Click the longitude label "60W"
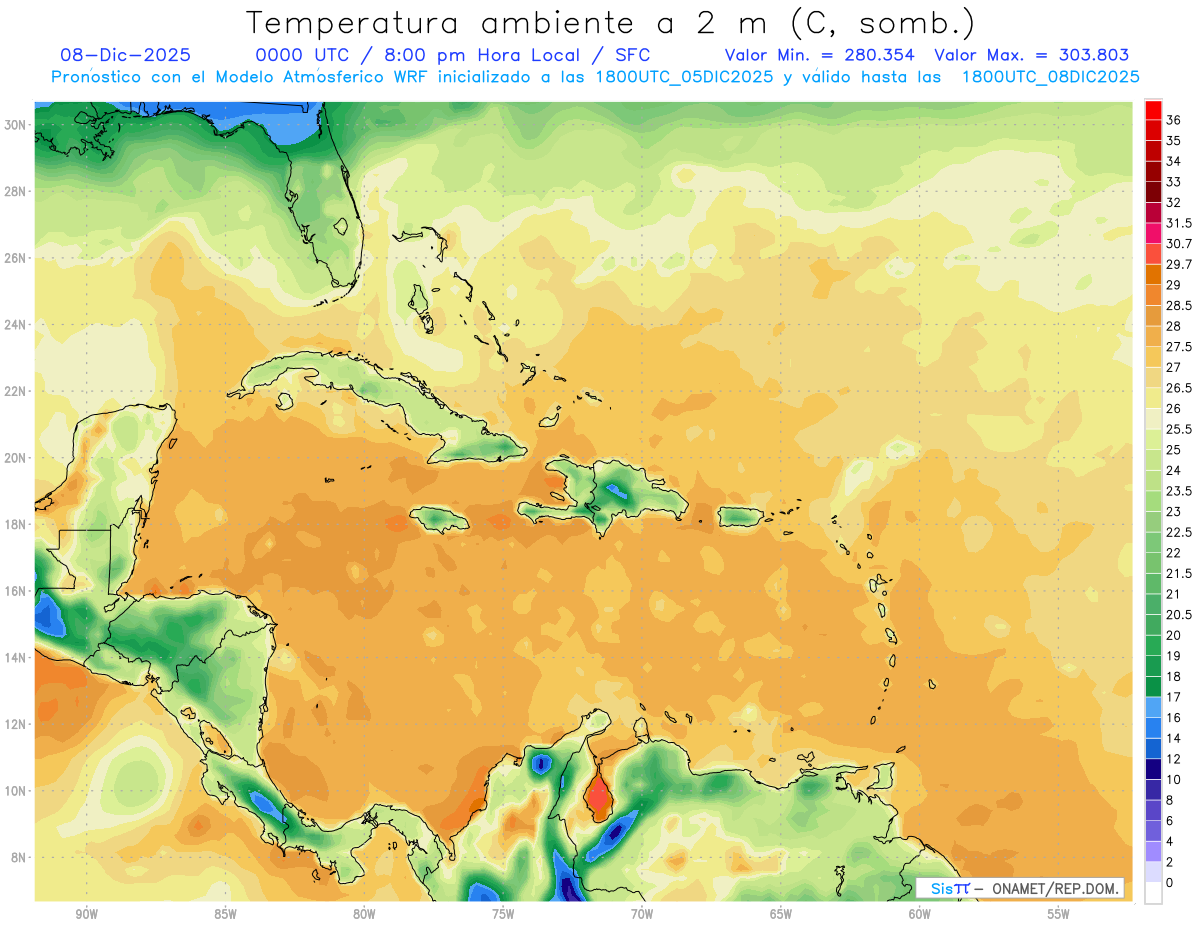The width and height of the screenshot is (1200, 927). tap(920, 914)
